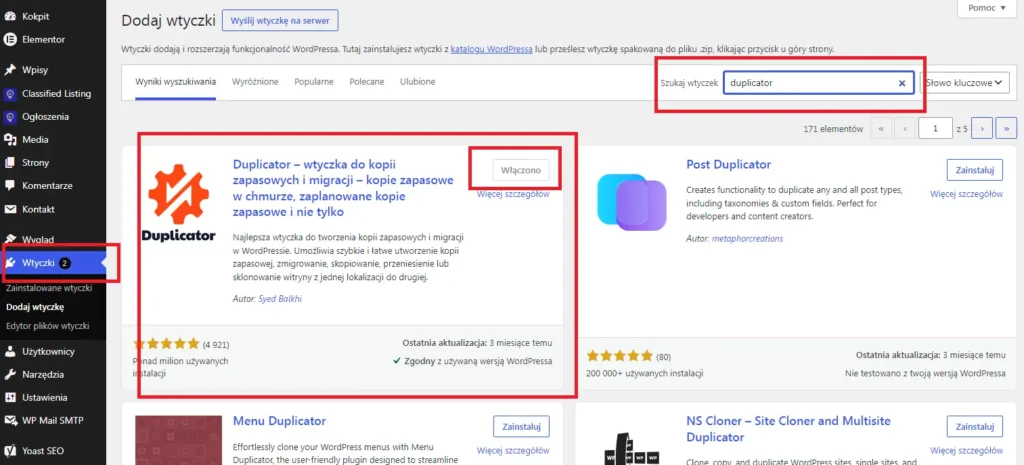Screen dimensions: 1024x465
Task: Select Dodaj wtyczkę submenu item
Action: click(x=35, y=307)
